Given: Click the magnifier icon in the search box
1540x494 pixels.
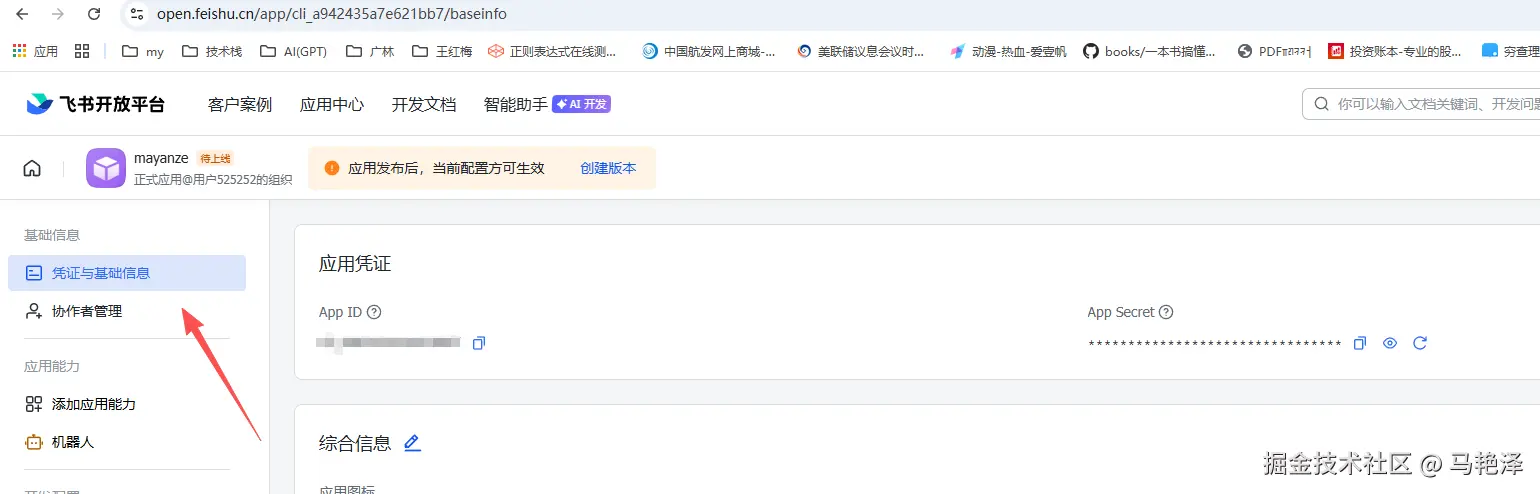Looking at the screenshot, I should 1321,104.
